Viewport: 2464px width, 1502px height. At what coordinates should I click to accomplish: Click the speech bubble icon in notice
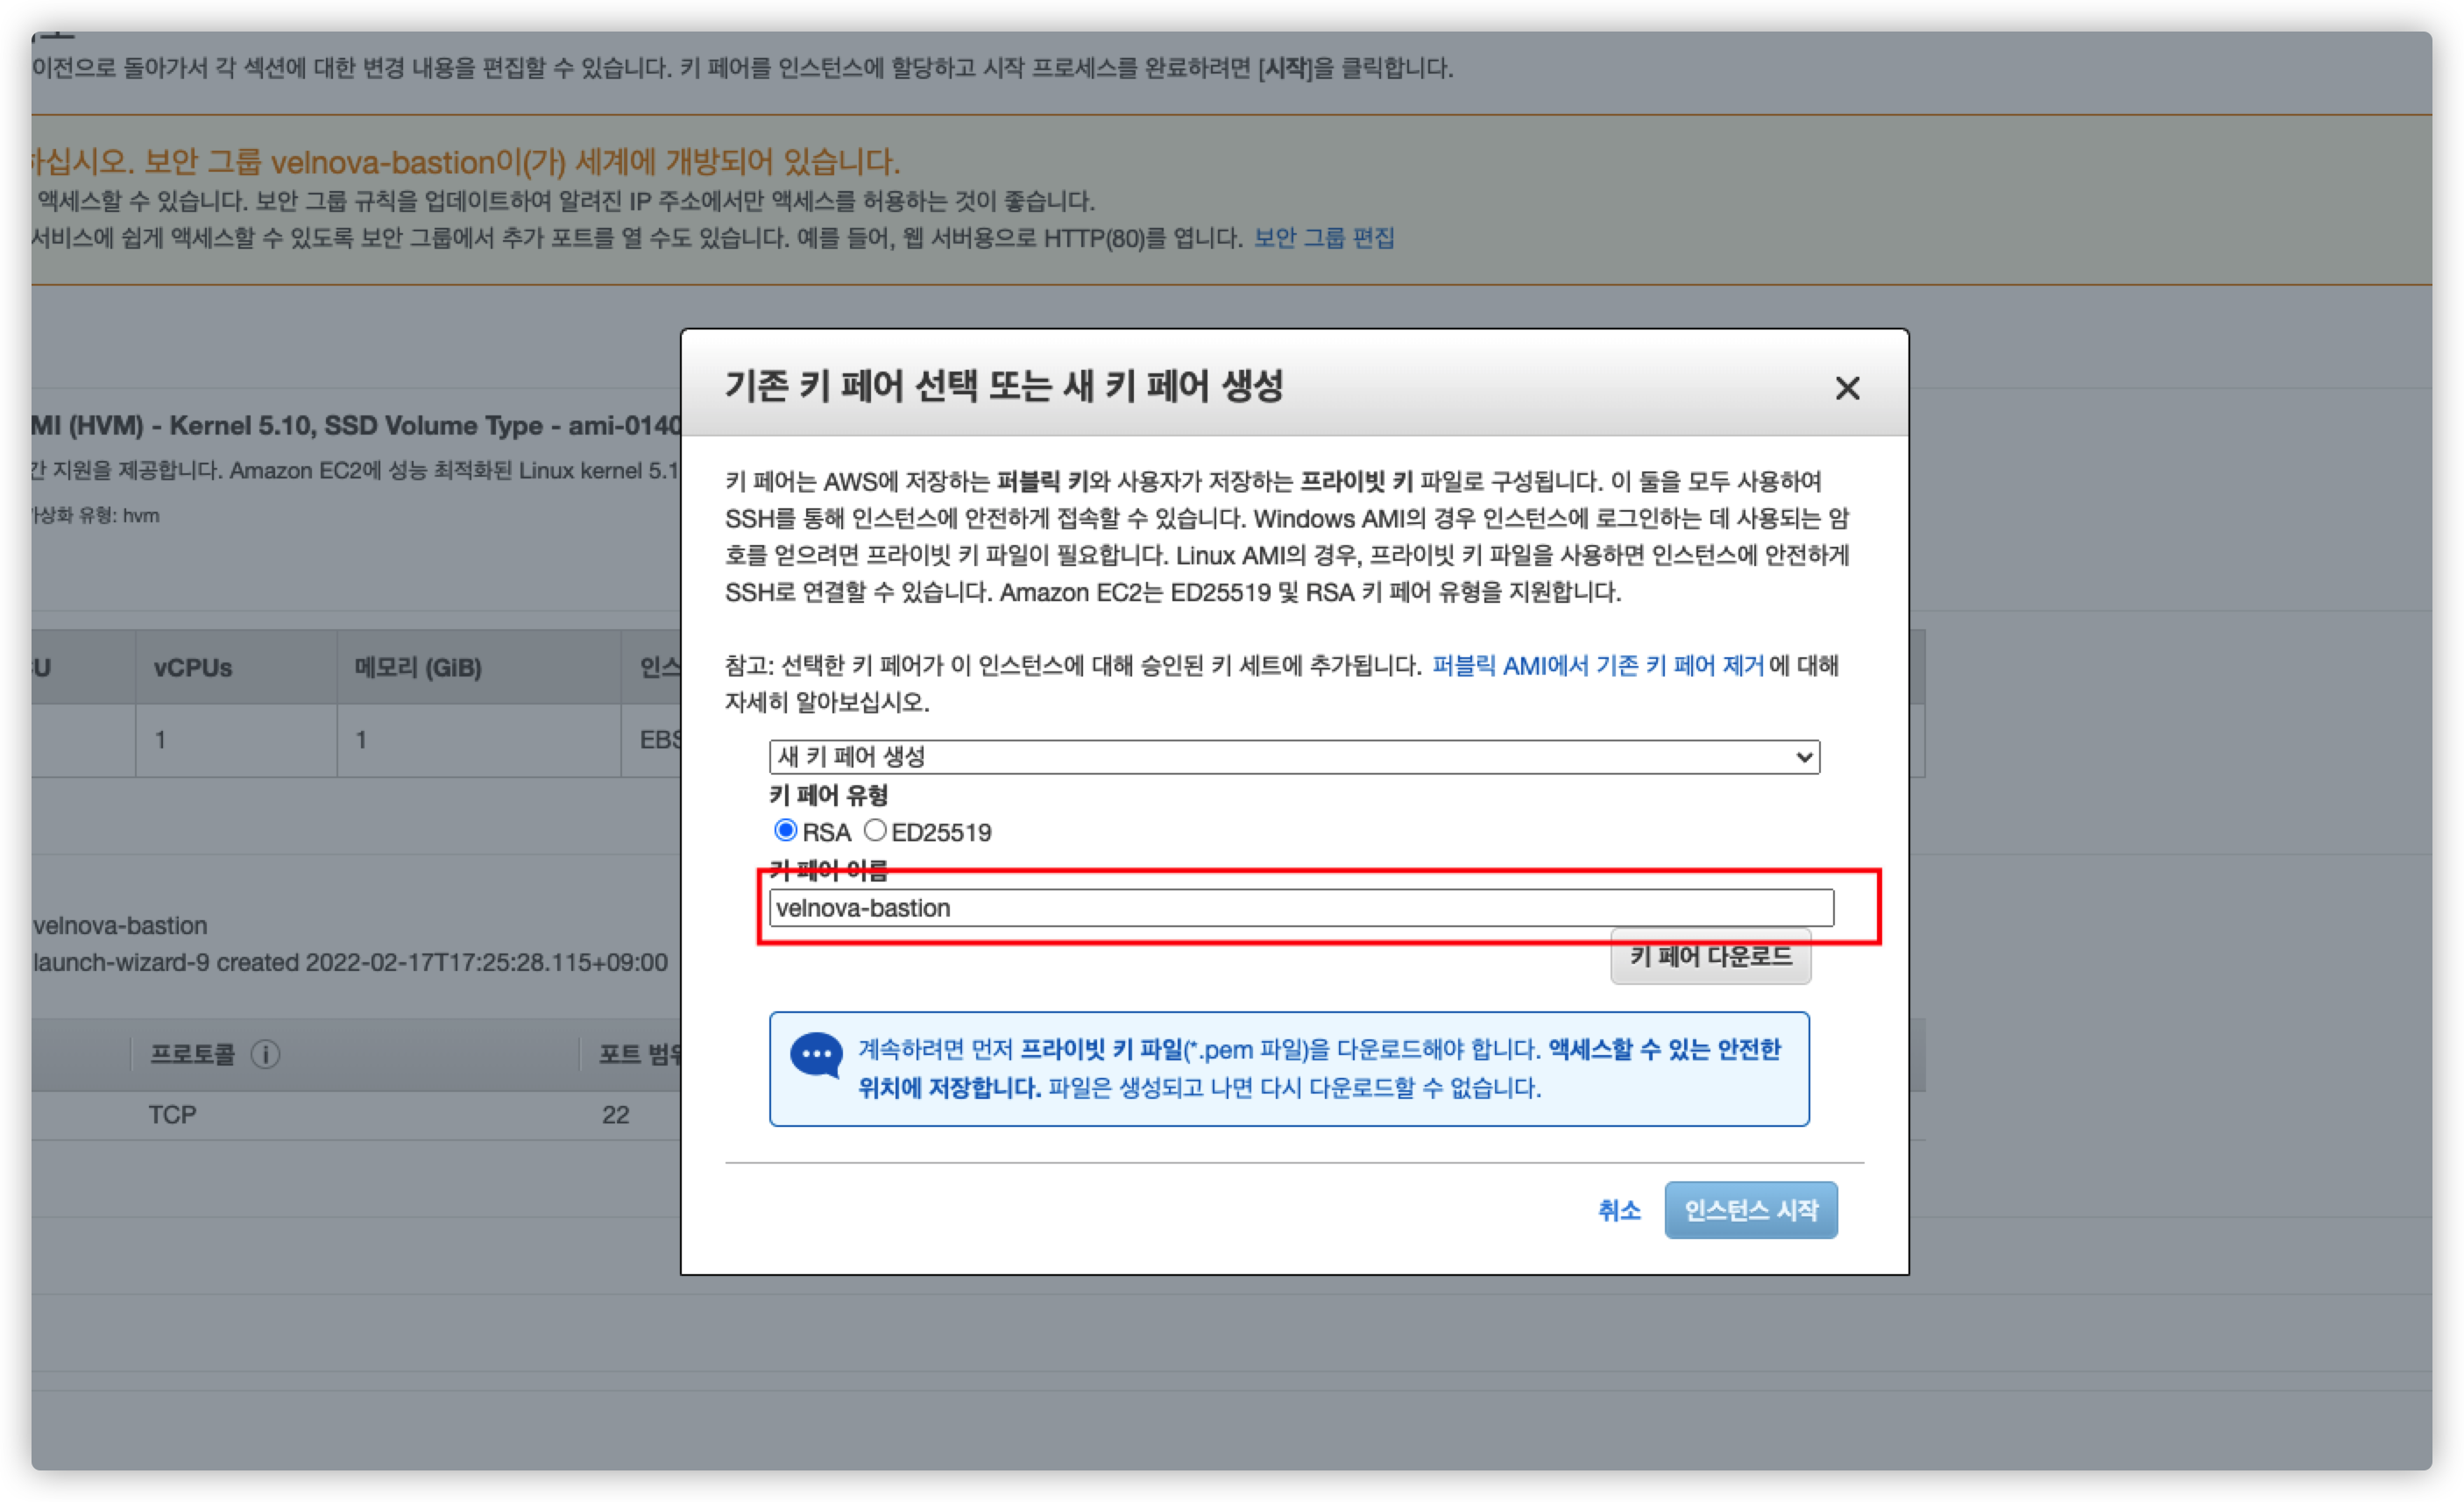(816, 1054)
